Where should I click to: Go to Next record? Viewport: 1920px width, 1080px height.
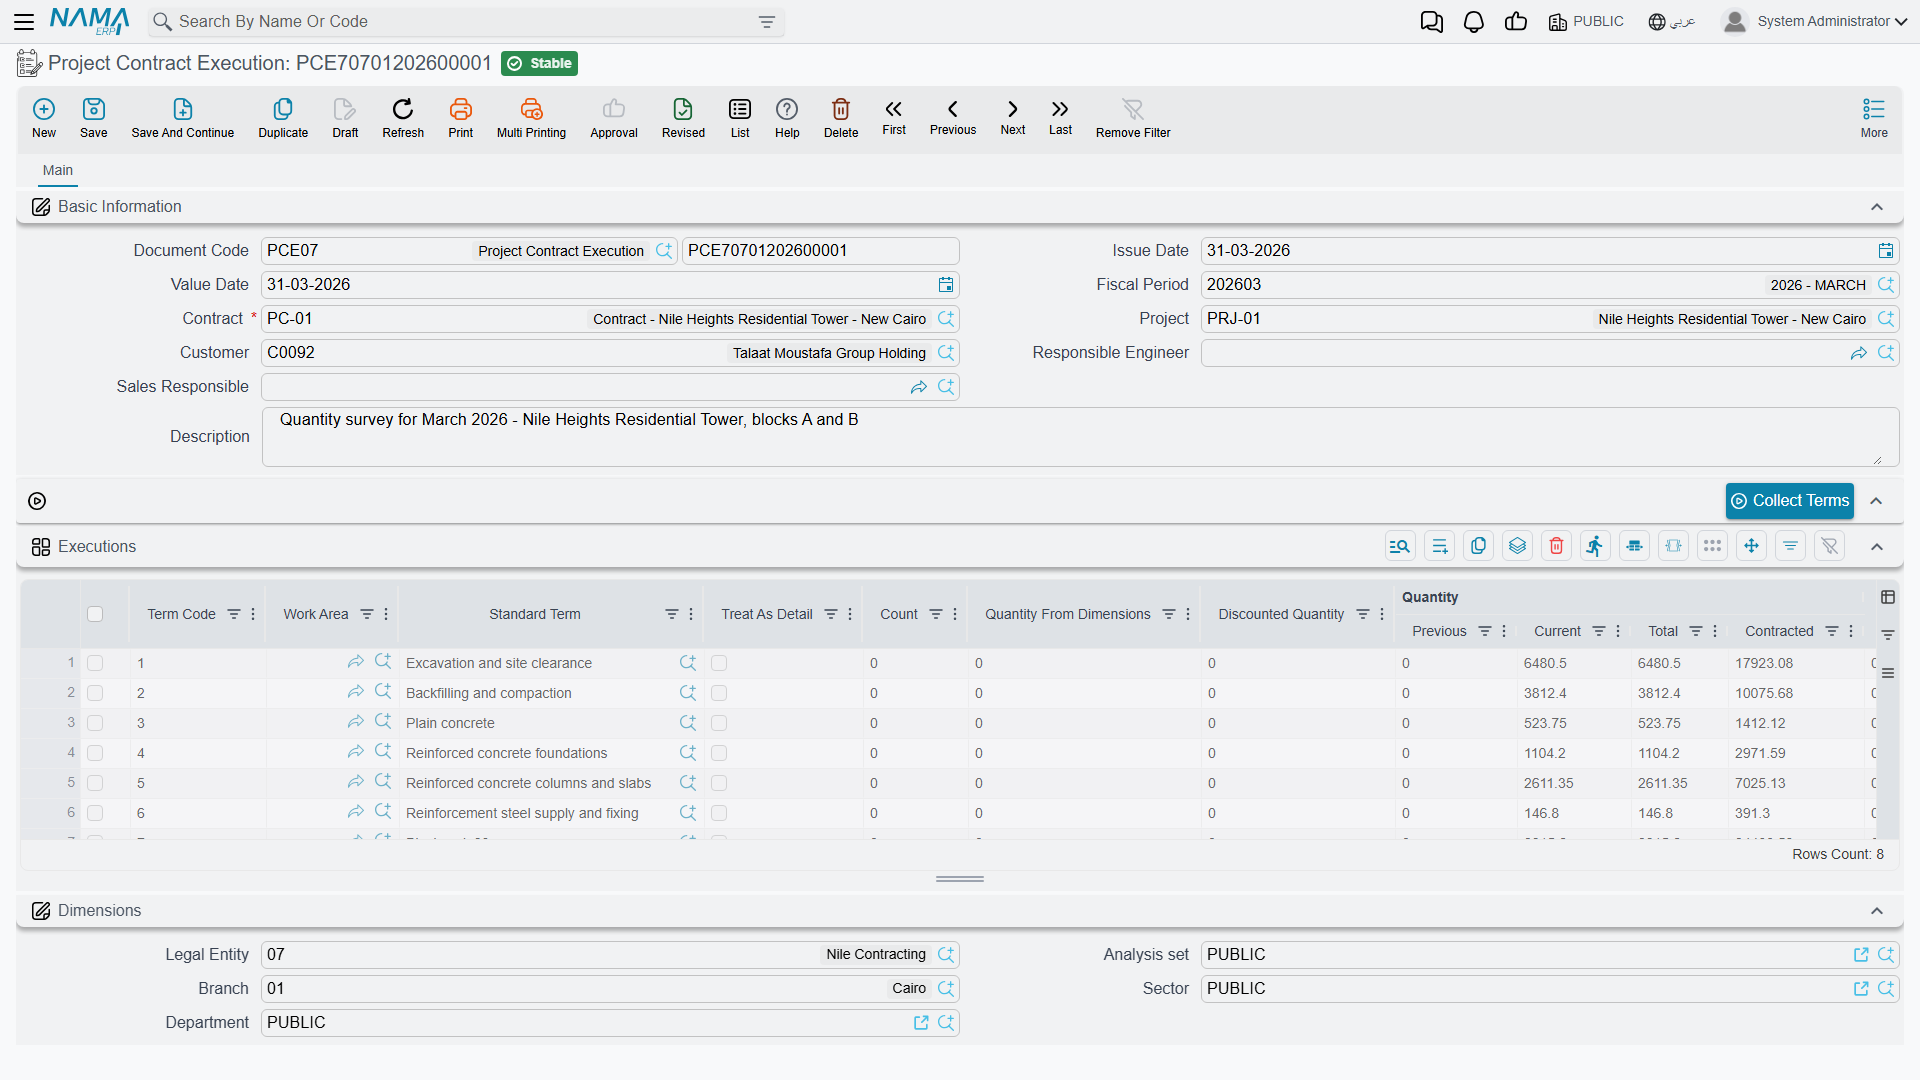(x=1013, y=116)
